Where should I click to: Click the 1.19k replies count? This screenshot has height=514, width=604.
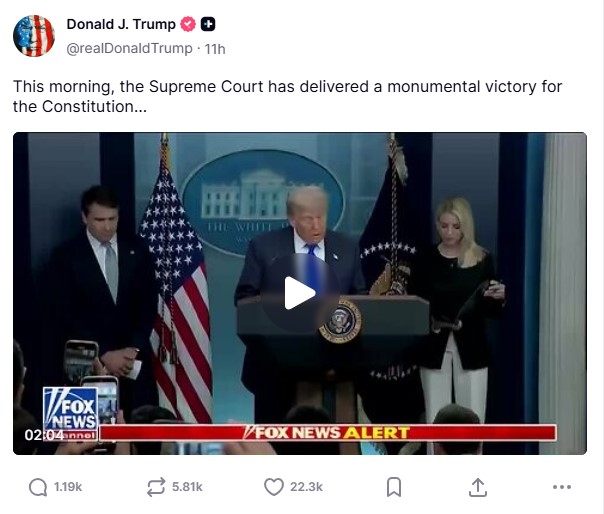68,487
